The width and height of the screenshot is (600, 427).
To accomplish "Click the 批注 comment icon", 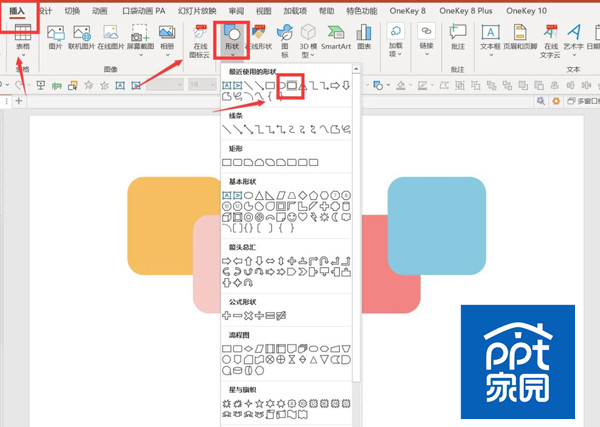I will point(458,37).
